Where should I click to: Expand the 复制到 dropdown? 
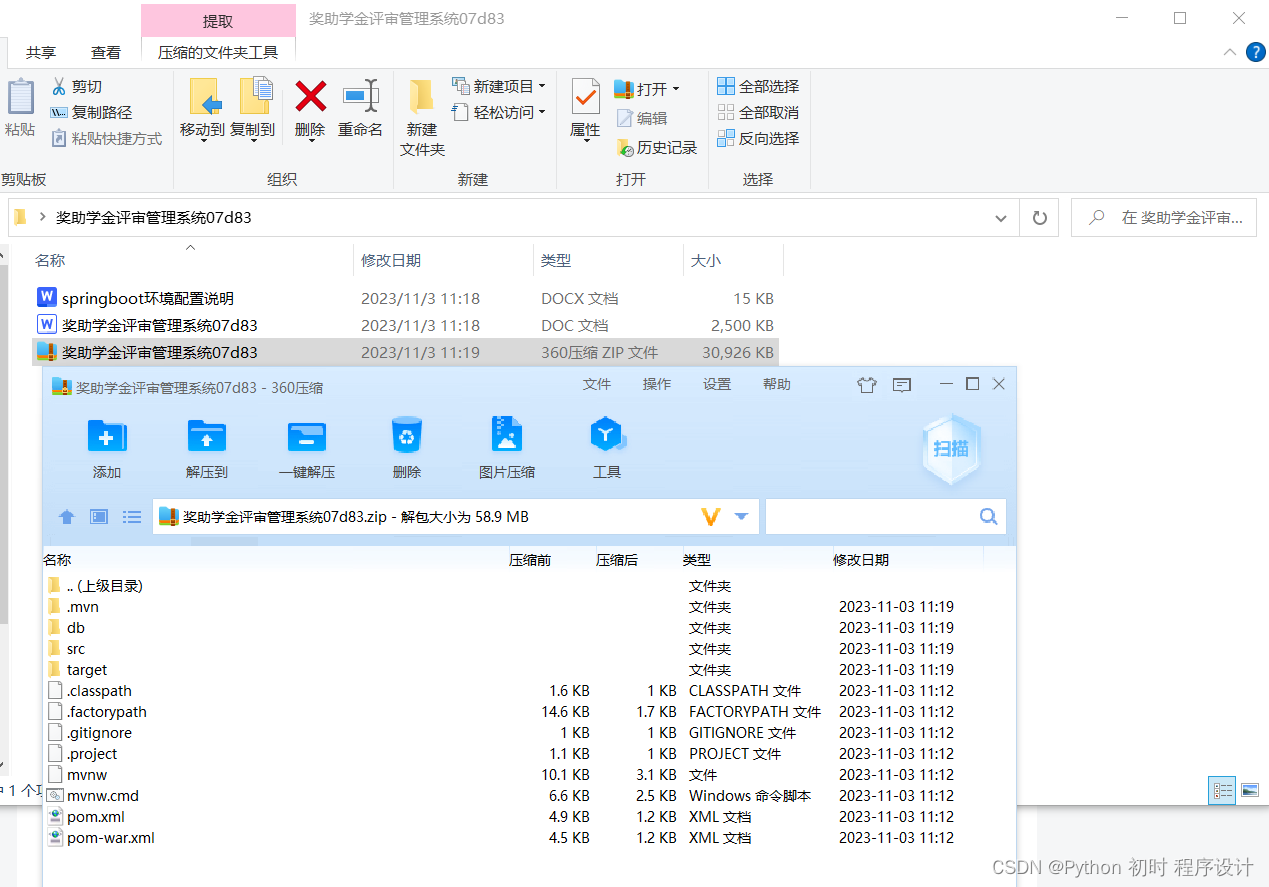point(253,141)
